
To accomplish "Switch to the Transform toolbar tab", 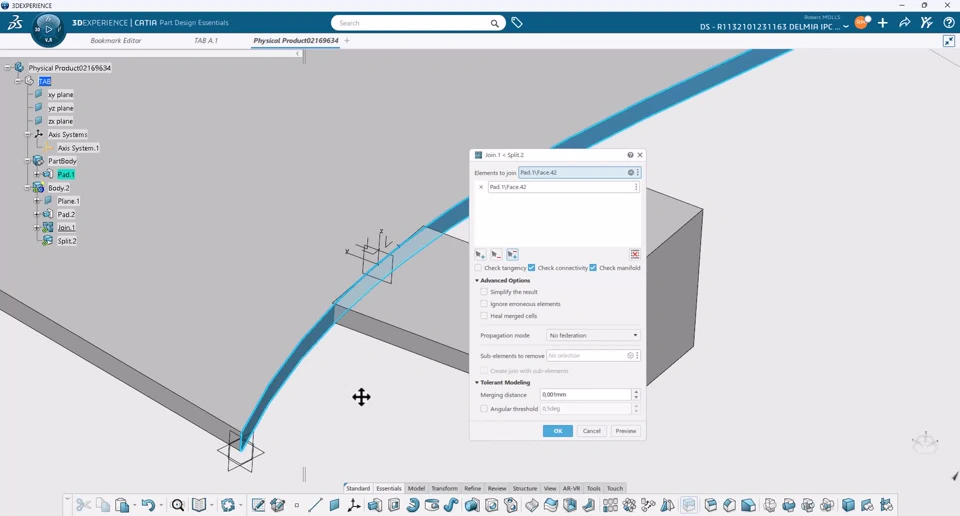I will coord(444,489).
